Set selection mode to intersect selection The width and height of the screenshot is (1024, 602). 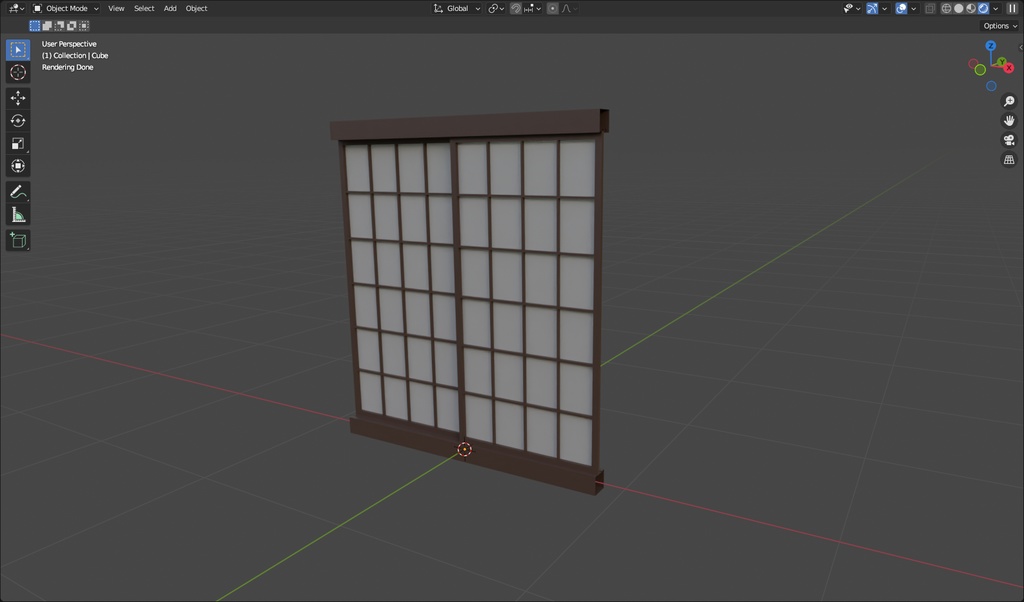point(84,25)
